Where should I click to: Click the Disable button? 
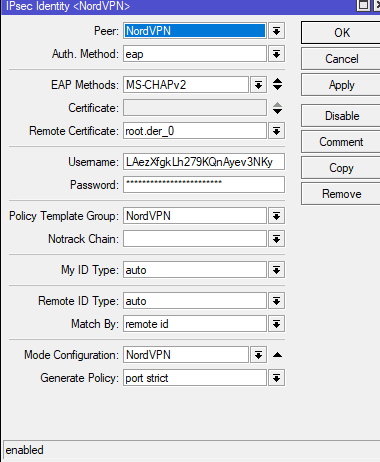(341, 116)
